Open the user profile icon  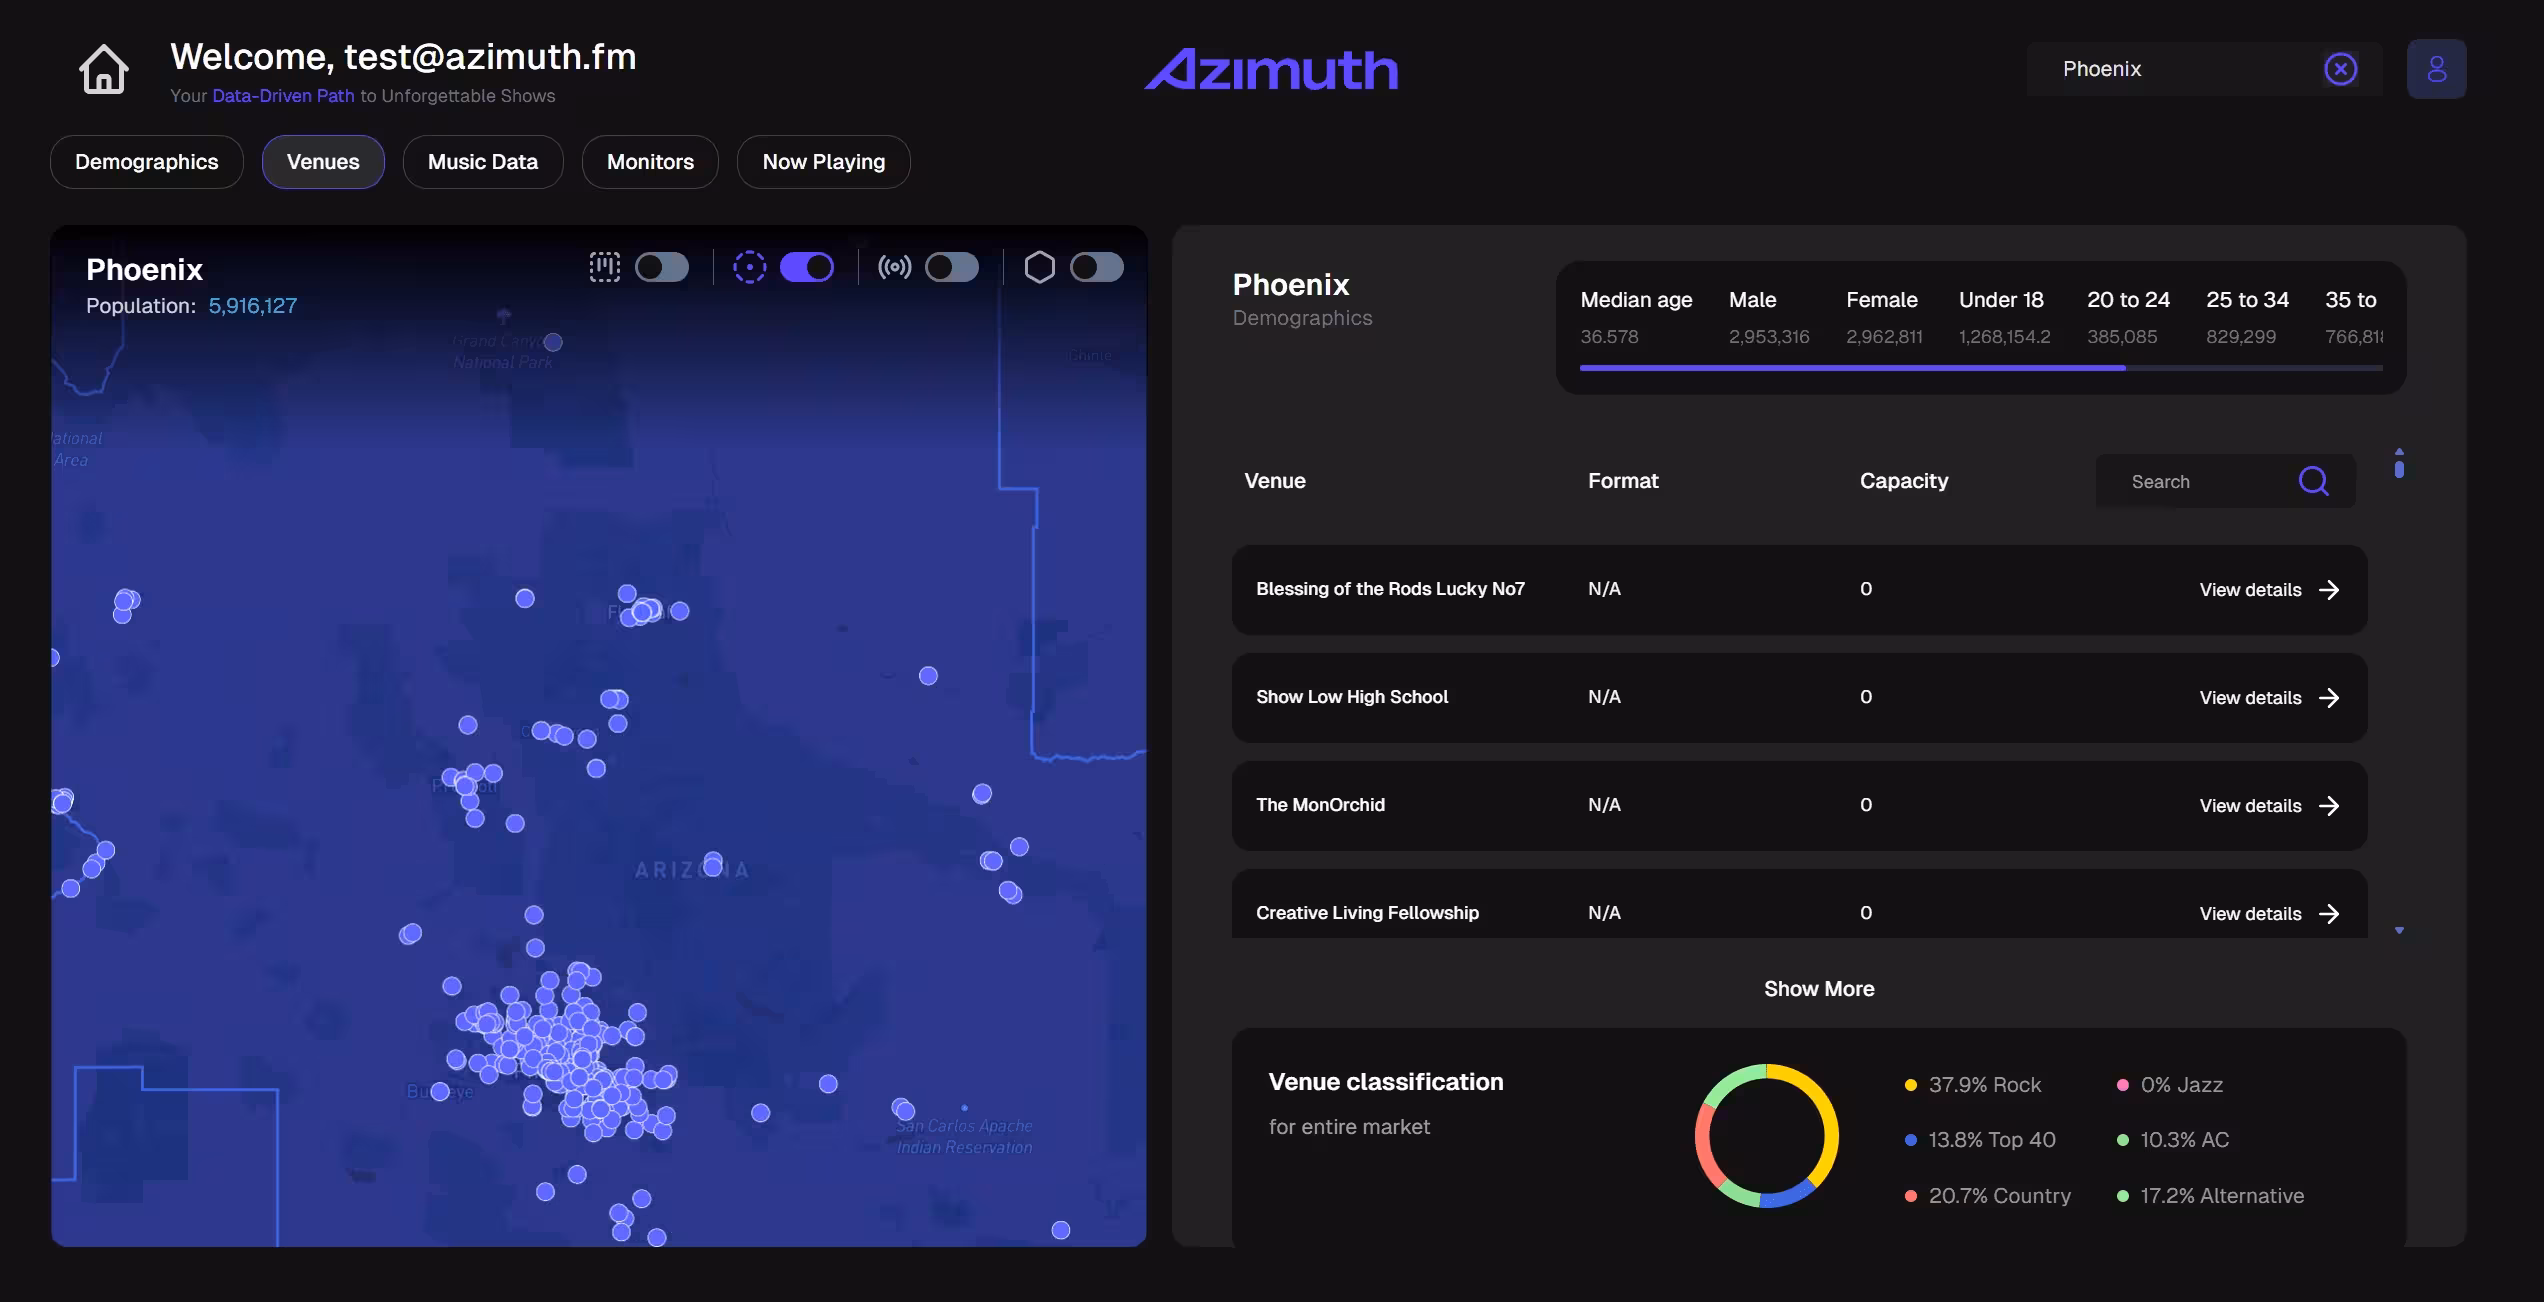pyautogui.click(x=2437, y=68)
